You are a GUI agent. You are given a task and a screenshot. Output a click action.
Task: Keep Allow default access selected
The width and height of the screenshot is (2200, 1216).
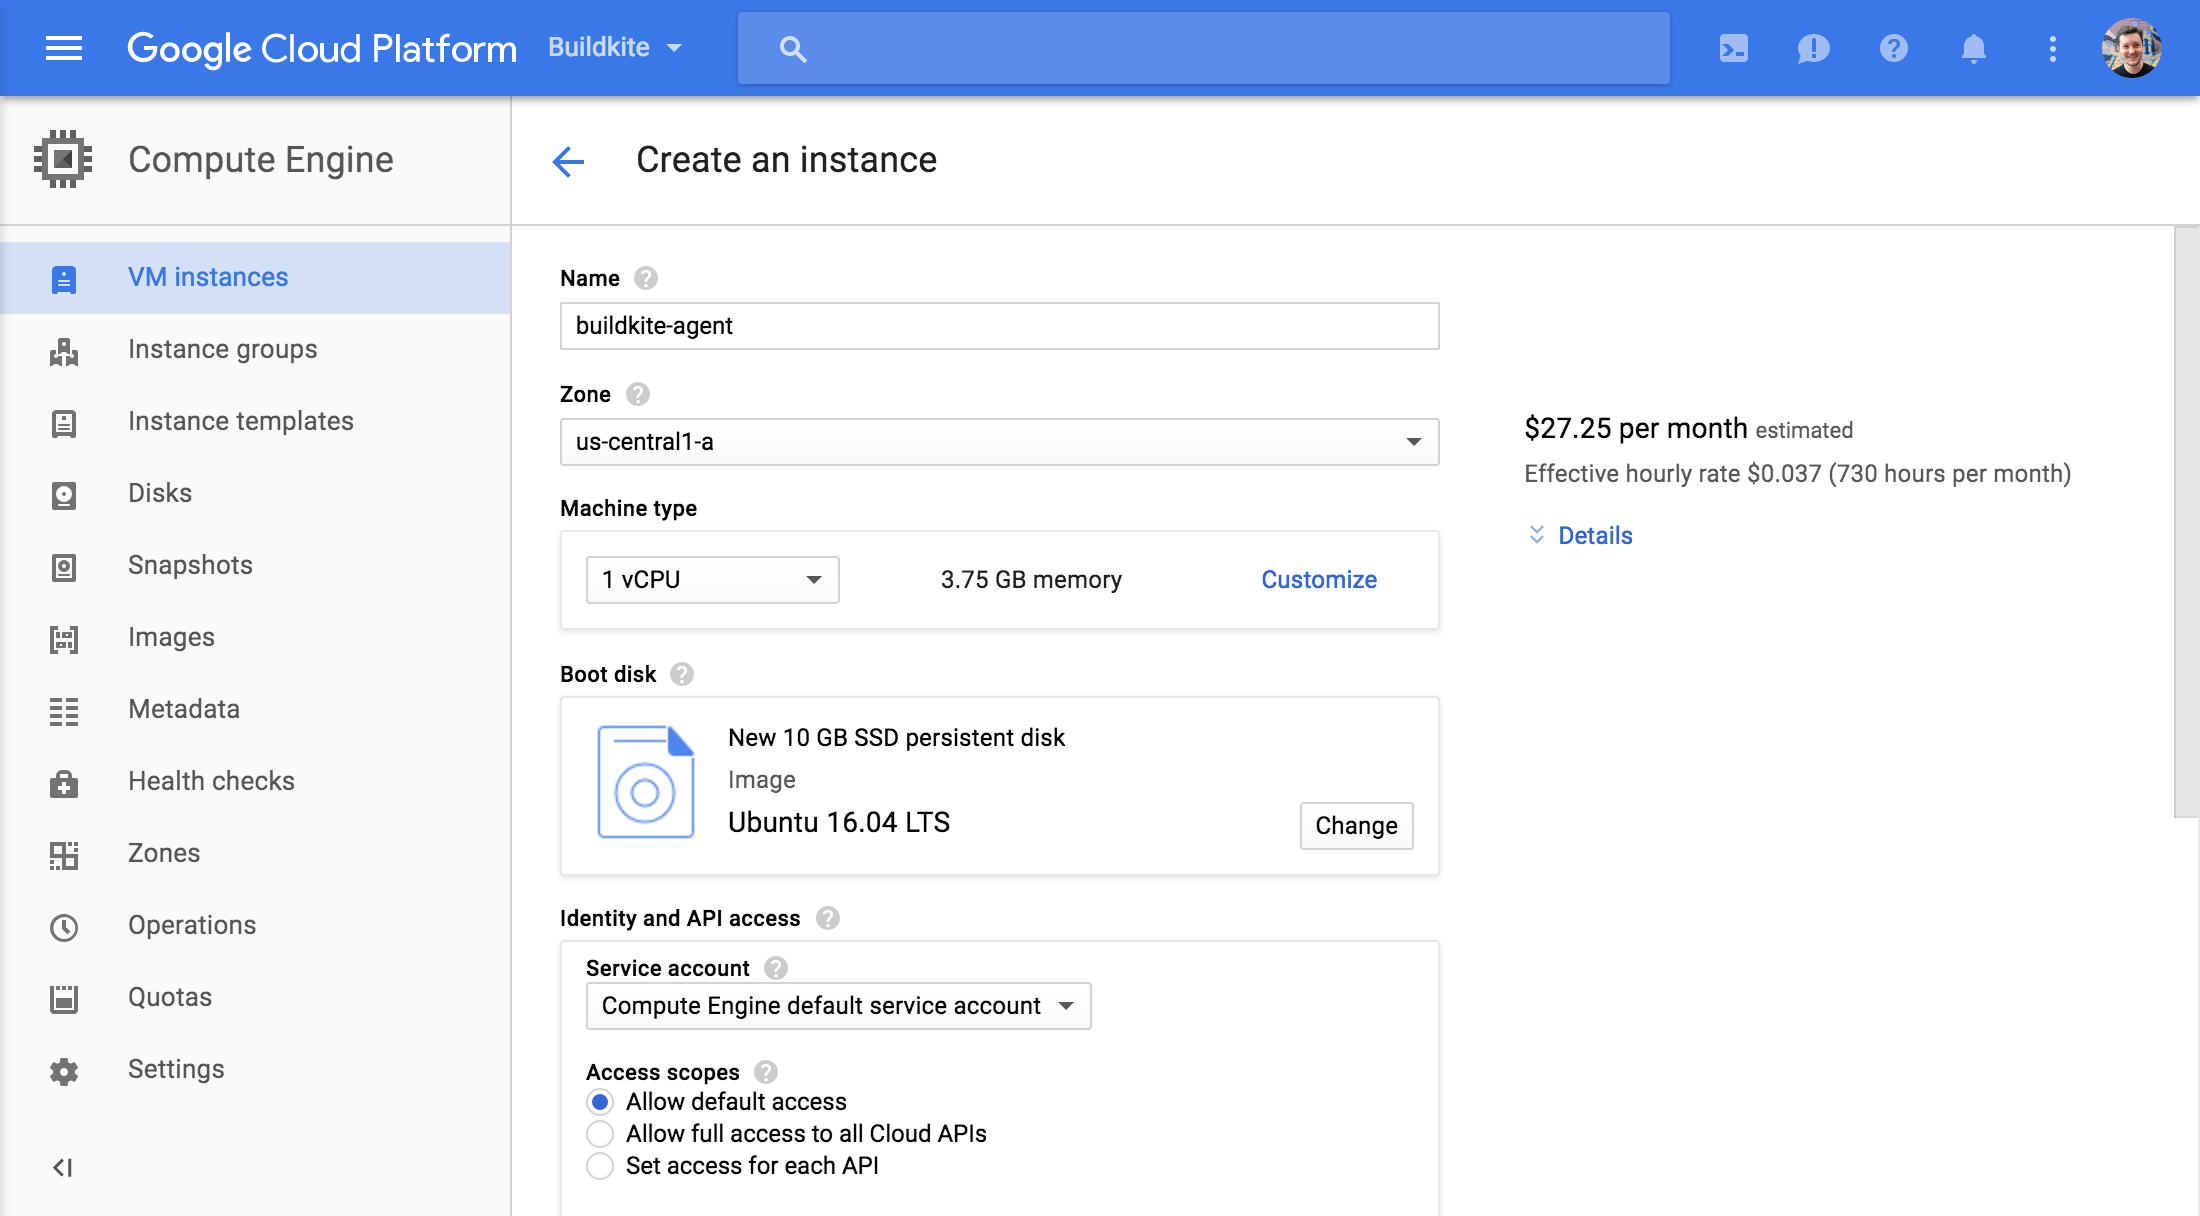point(600,1101)
